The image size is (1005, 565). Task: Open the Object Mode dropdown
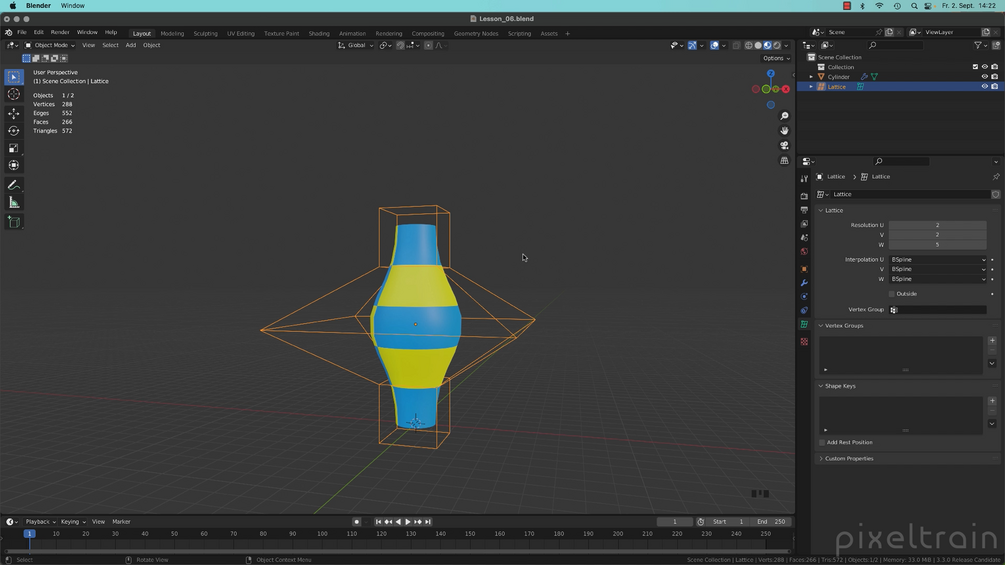(x=49, y=45)
